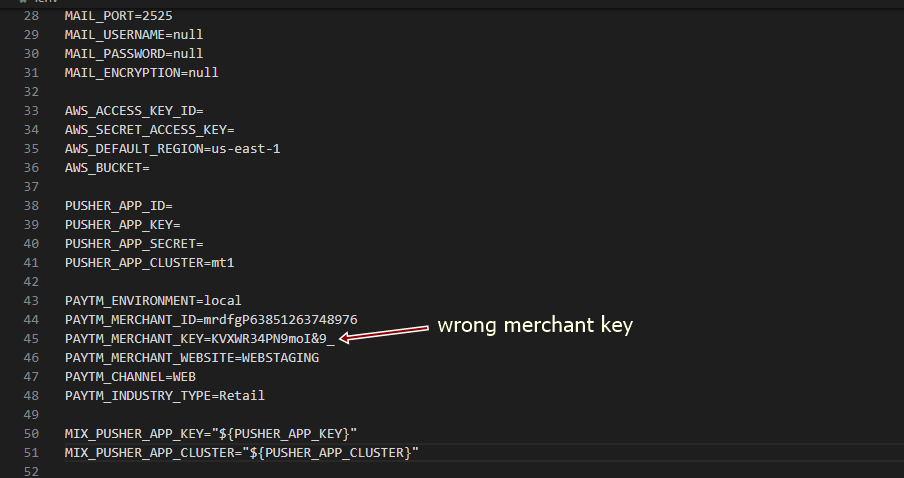The width and height of the screenshot is (904, 478).
Task: Click line number 28 in gutter
Action: [x=31, y=16]
